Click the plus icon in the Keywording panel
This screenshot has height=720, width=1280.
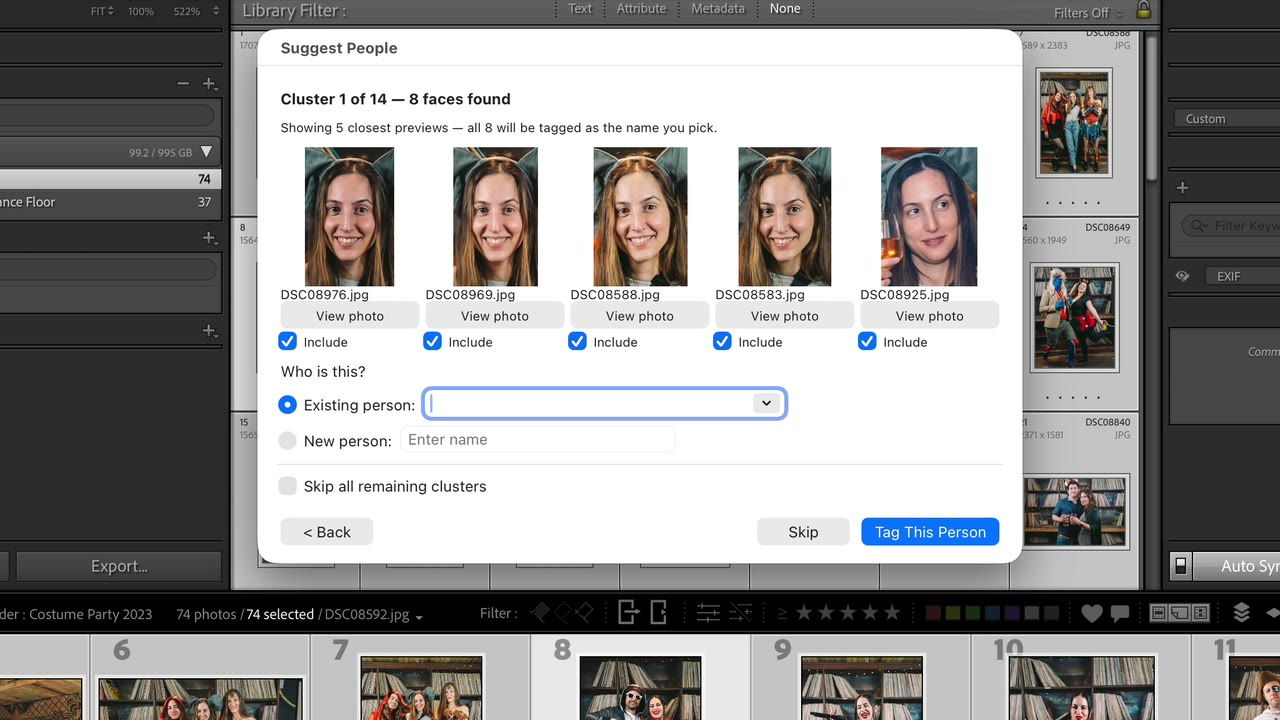(1182, 187)
